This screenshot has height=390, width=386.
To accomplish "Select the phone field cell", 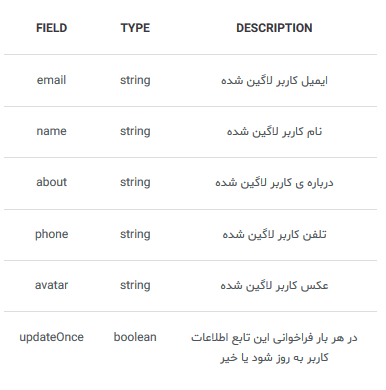I will (x=51, y=234).
